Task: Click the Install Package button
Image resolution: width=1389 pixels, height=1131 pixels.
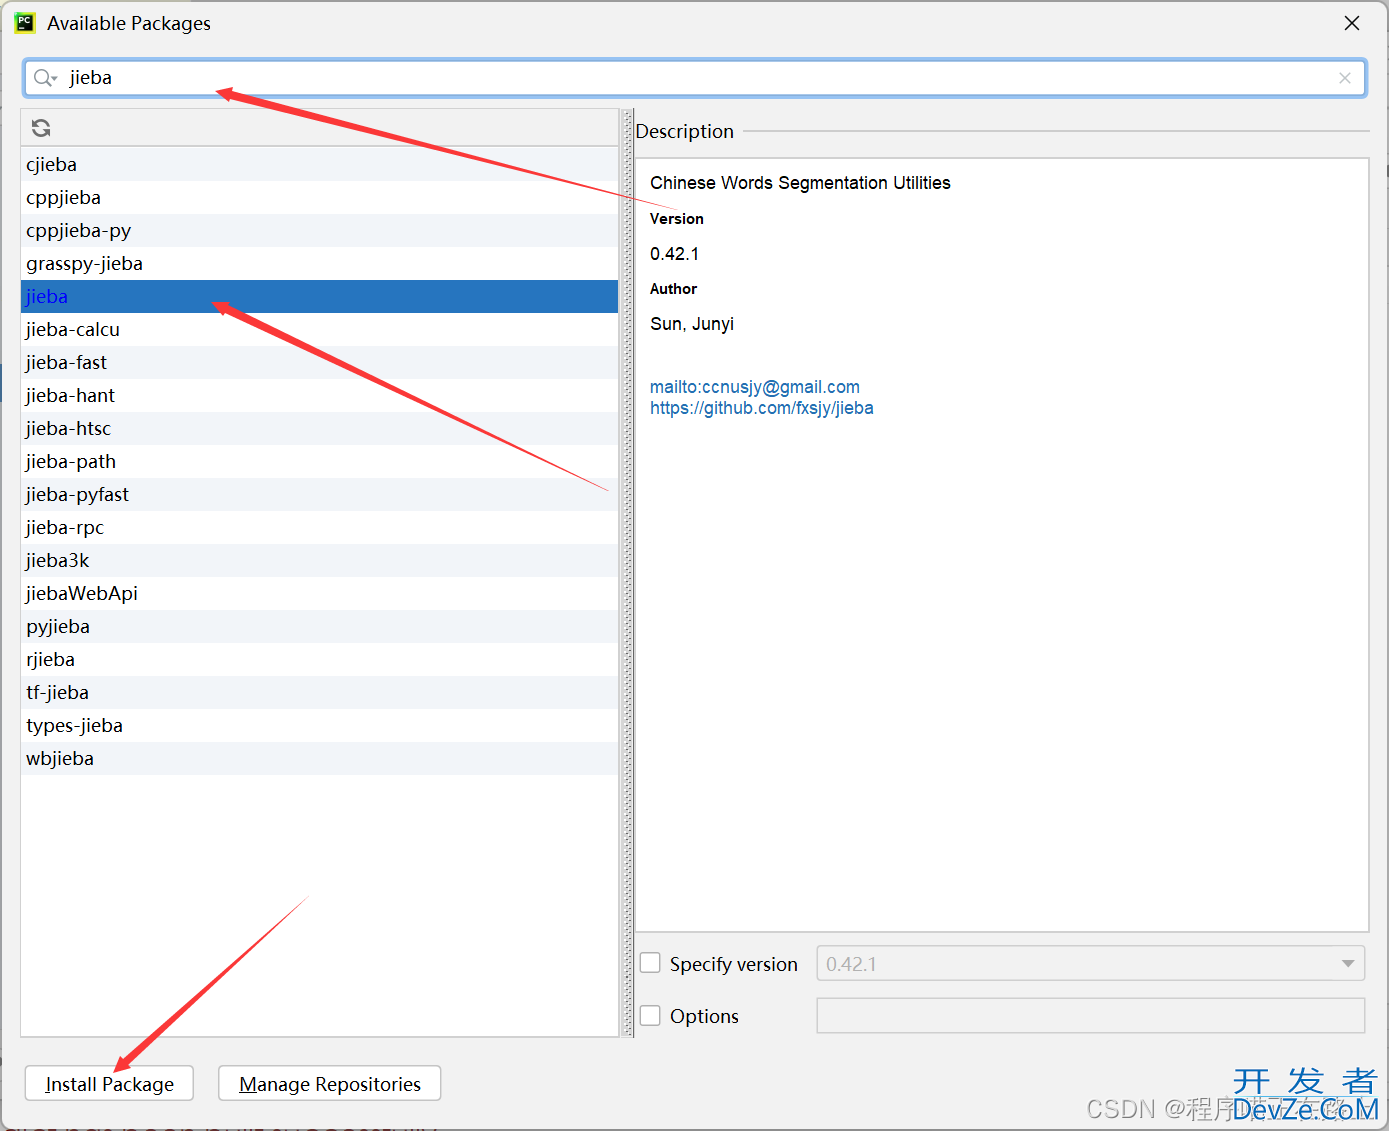Action: tap(109, 1084)
